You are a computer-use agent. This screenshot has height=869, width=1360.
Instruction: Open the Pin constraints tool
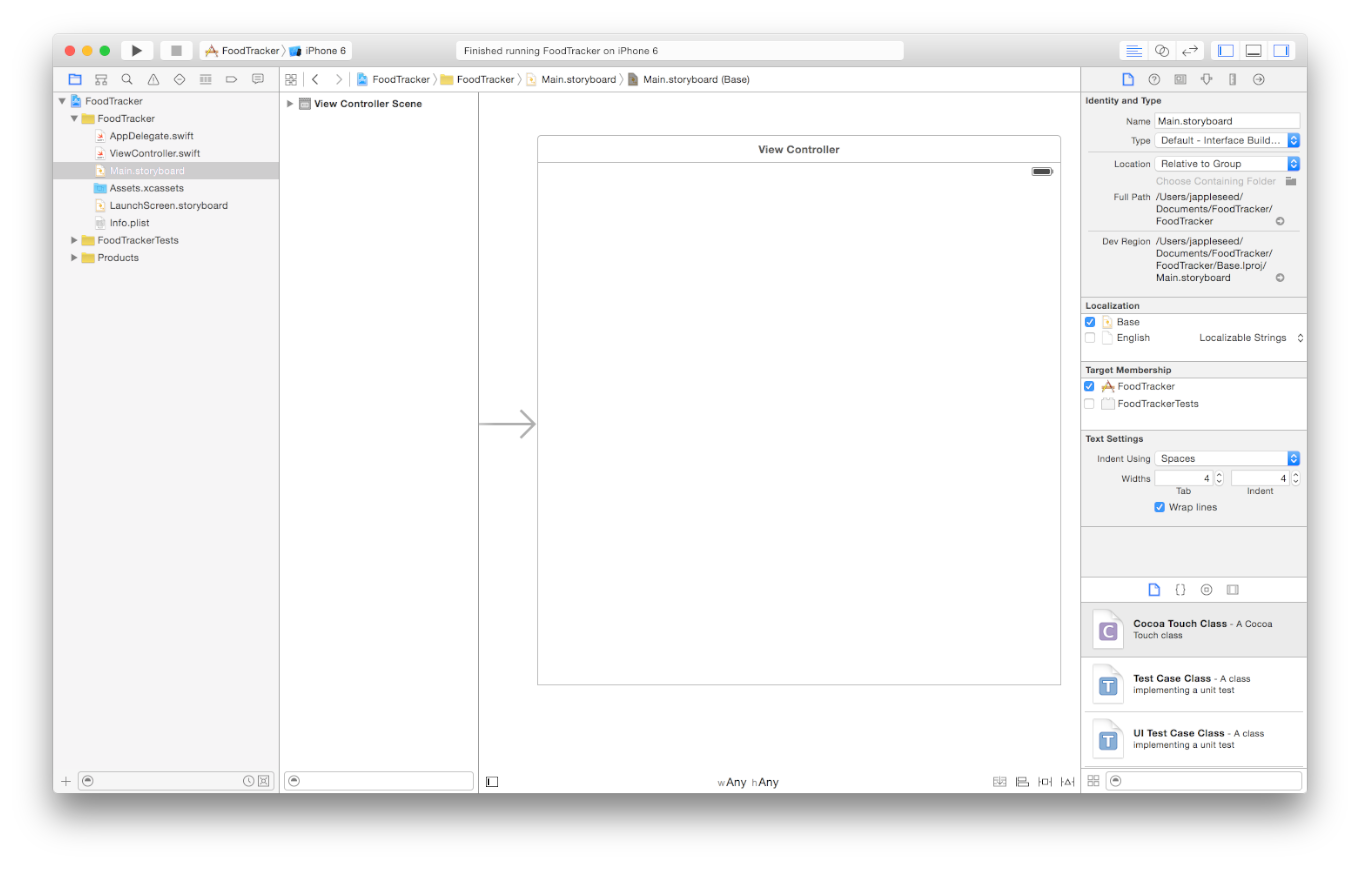point(1045,782)
